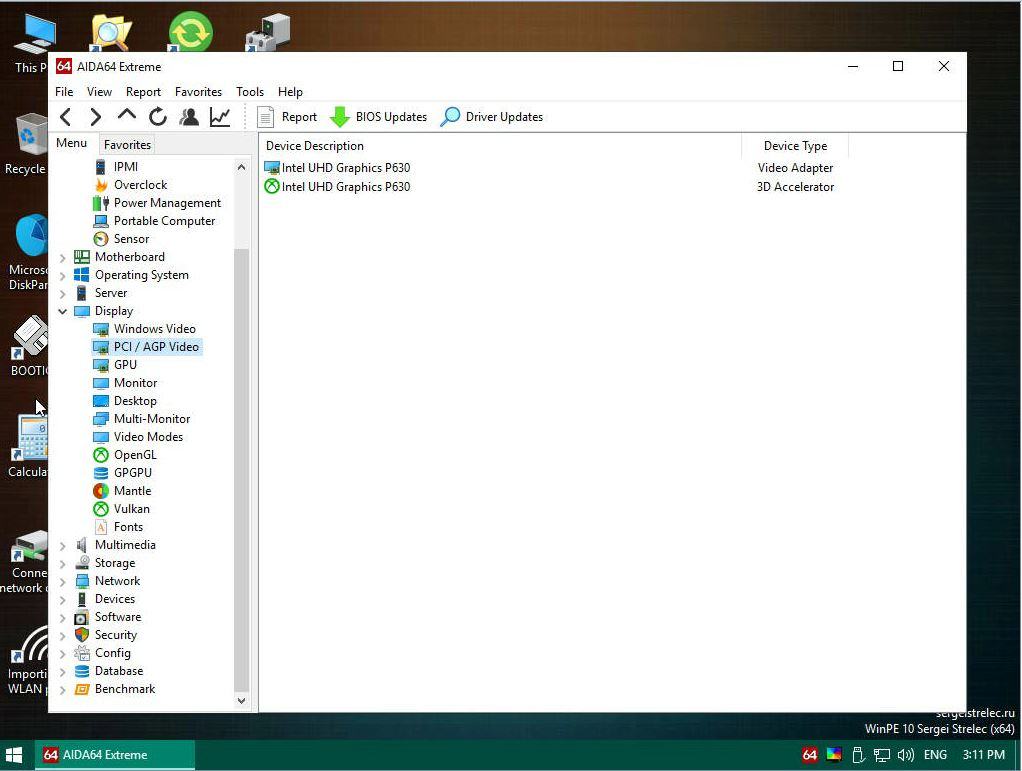Select the PCI / AGP Video item
1022x771 pixels.
click(156, 347)
